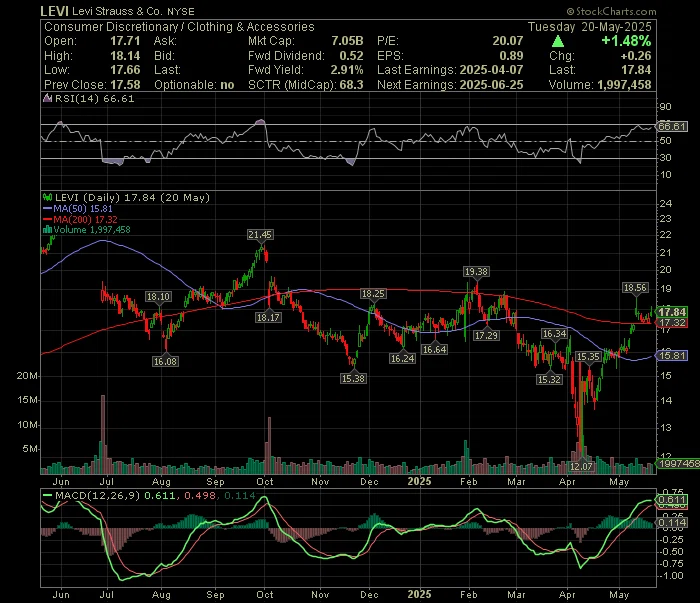Click the +1.48% percent change value
Image resolution: width=700 pixels, height=603 pixels.
click(626, 41)
